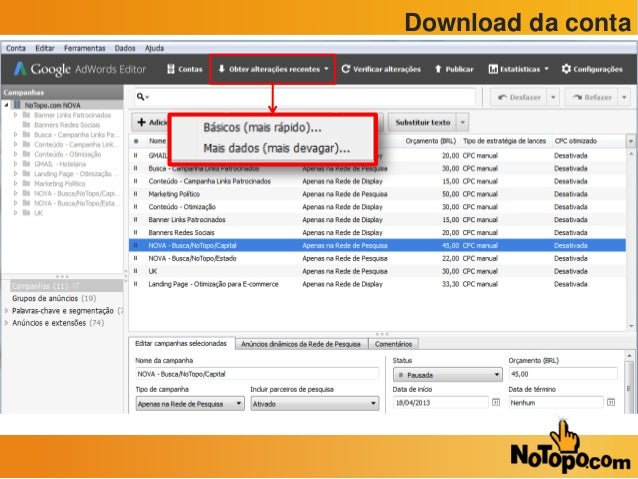
Task: Click campaign table vertical scrollbar
Action: point(631,239)
